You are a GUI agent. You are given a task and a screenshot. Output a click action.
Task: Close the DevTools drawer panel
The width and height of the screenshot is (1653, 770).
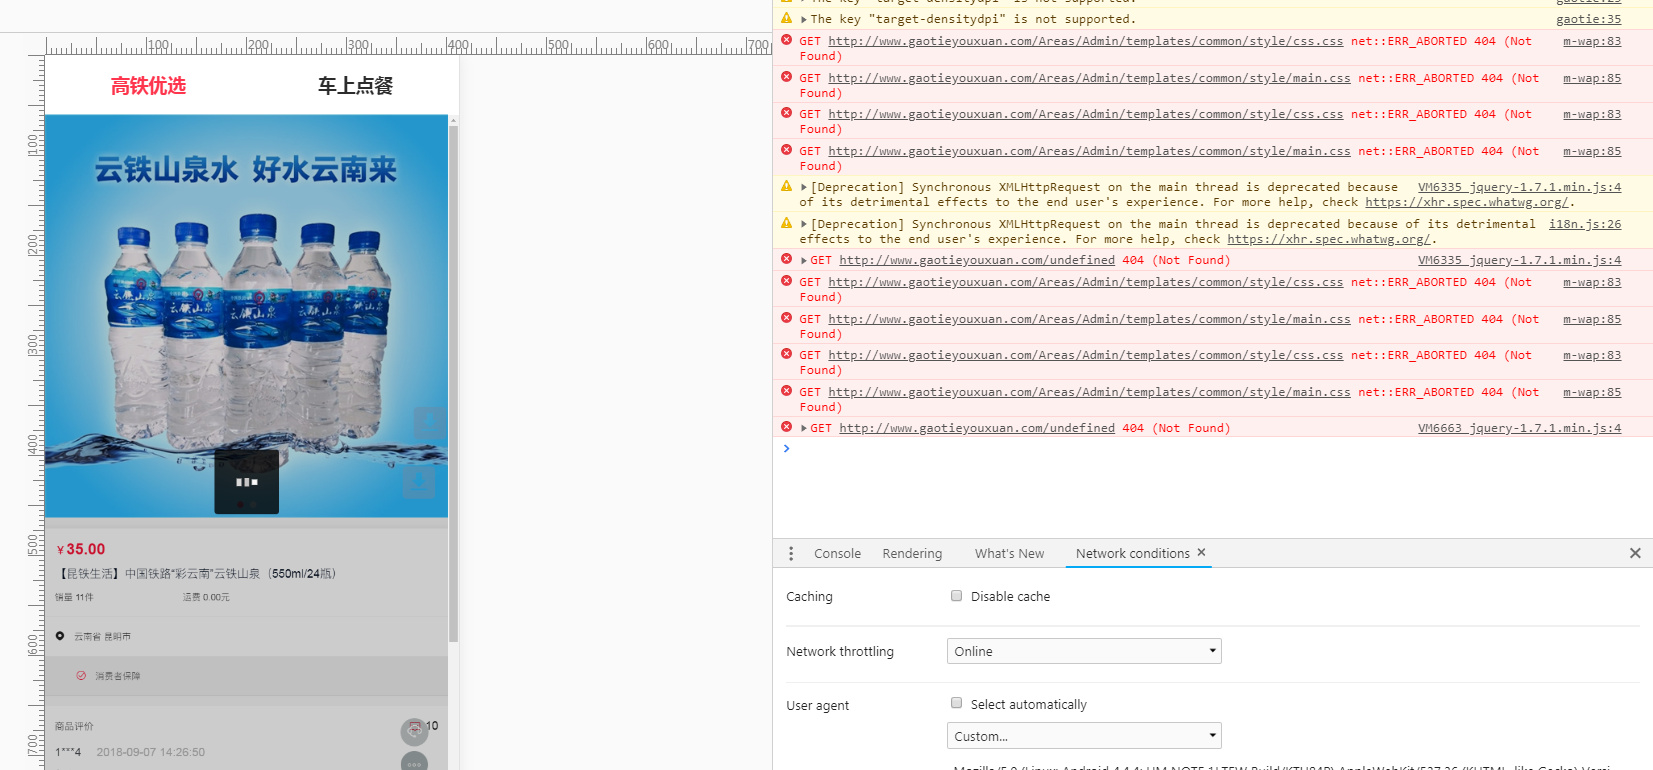[1635, 553]
